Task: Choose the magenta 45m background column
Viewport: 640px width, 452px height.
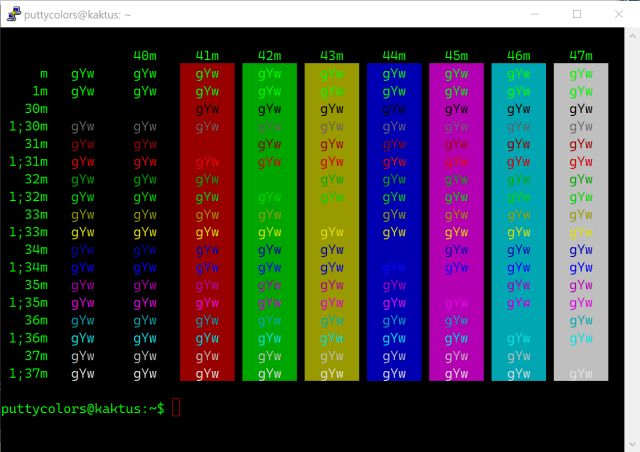Action: coord(456,222)
